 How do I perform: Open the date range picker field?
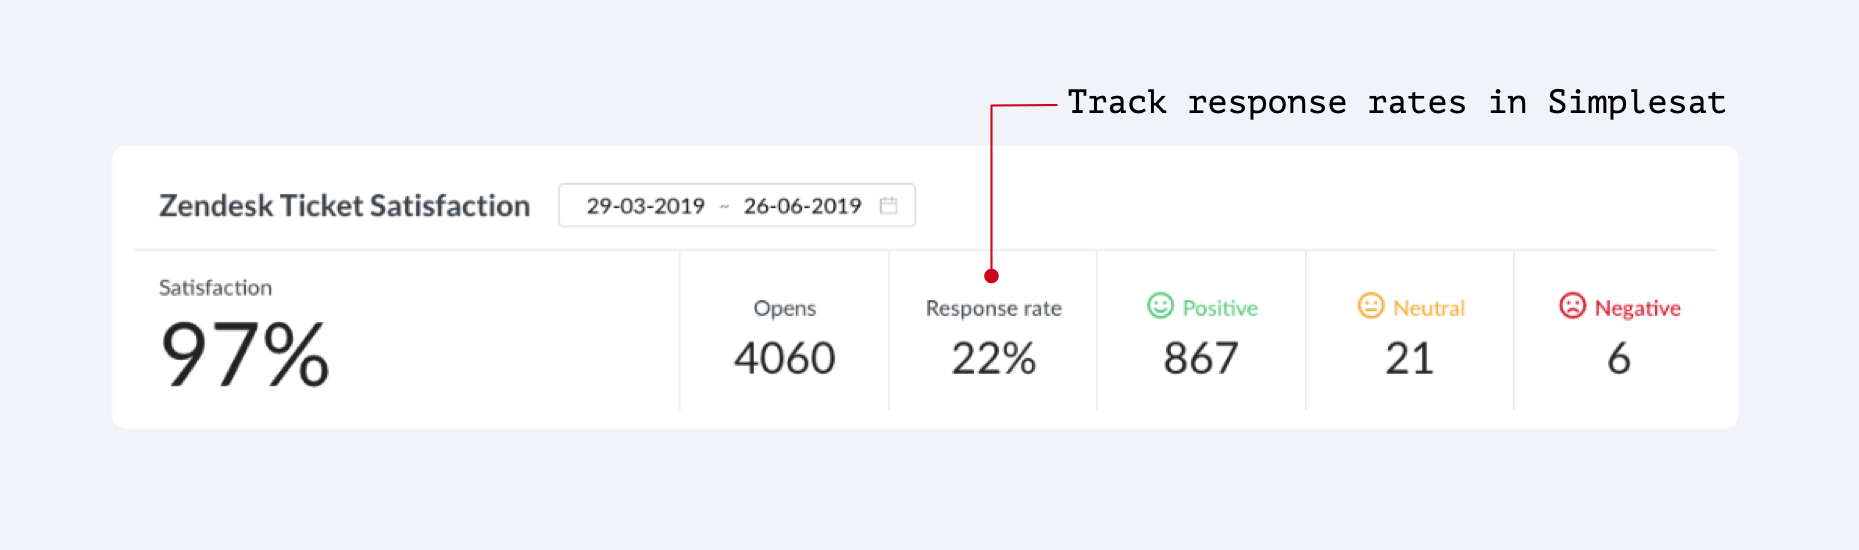(x=736, y=206)
